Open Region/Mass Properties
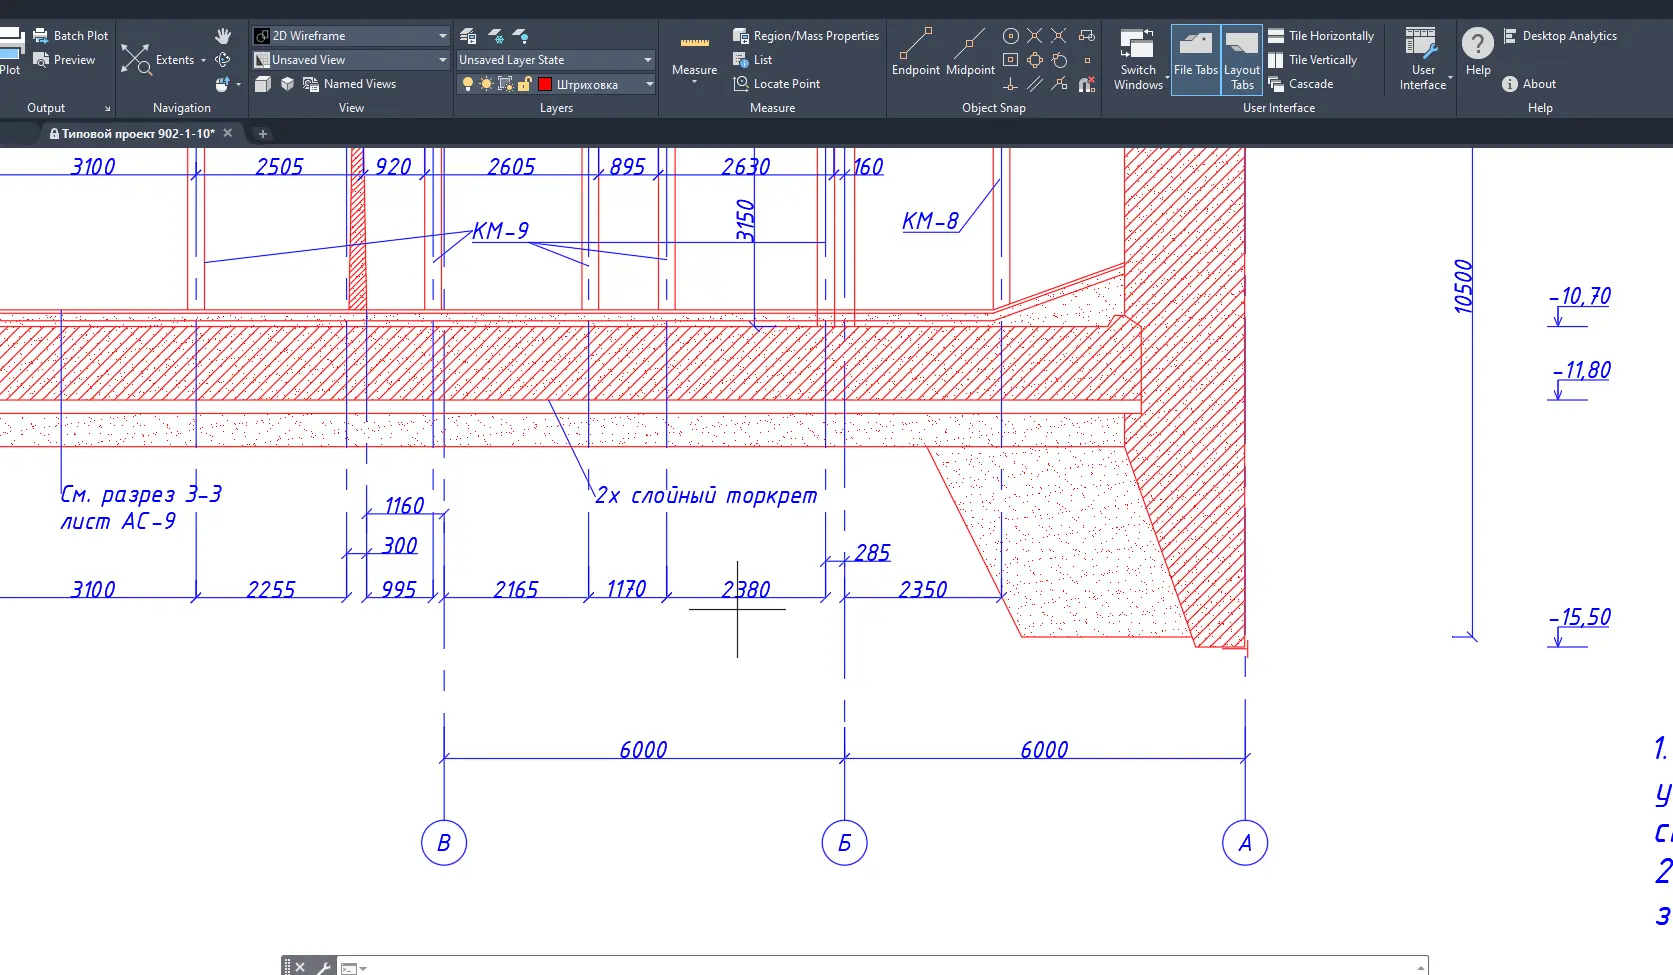 pyautogui.click(x=806, y=36)
